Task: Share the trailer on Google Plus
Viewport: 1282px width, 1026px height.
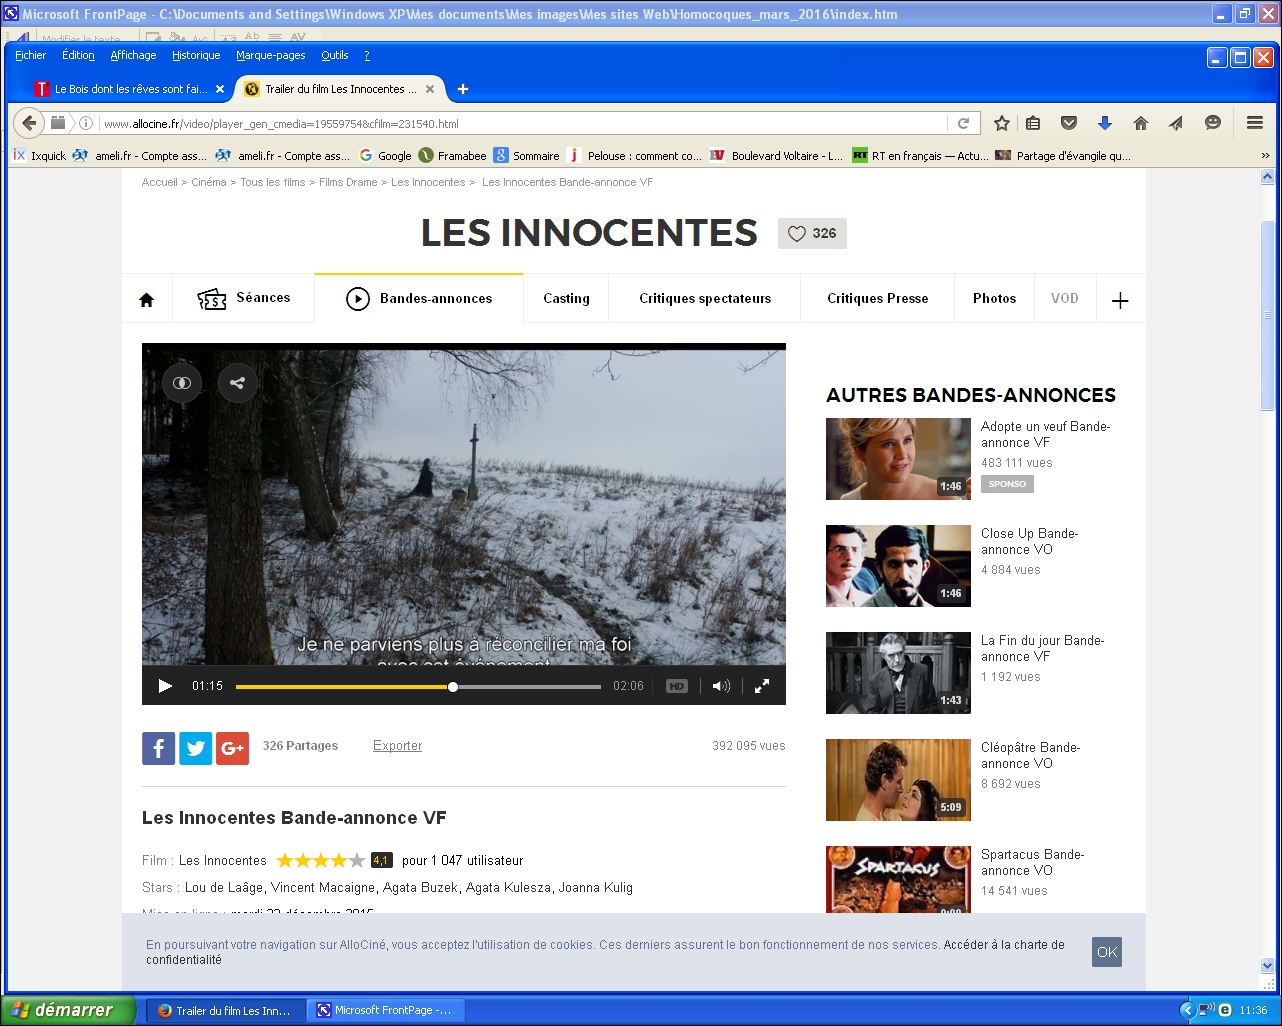Action: [232, 748]
